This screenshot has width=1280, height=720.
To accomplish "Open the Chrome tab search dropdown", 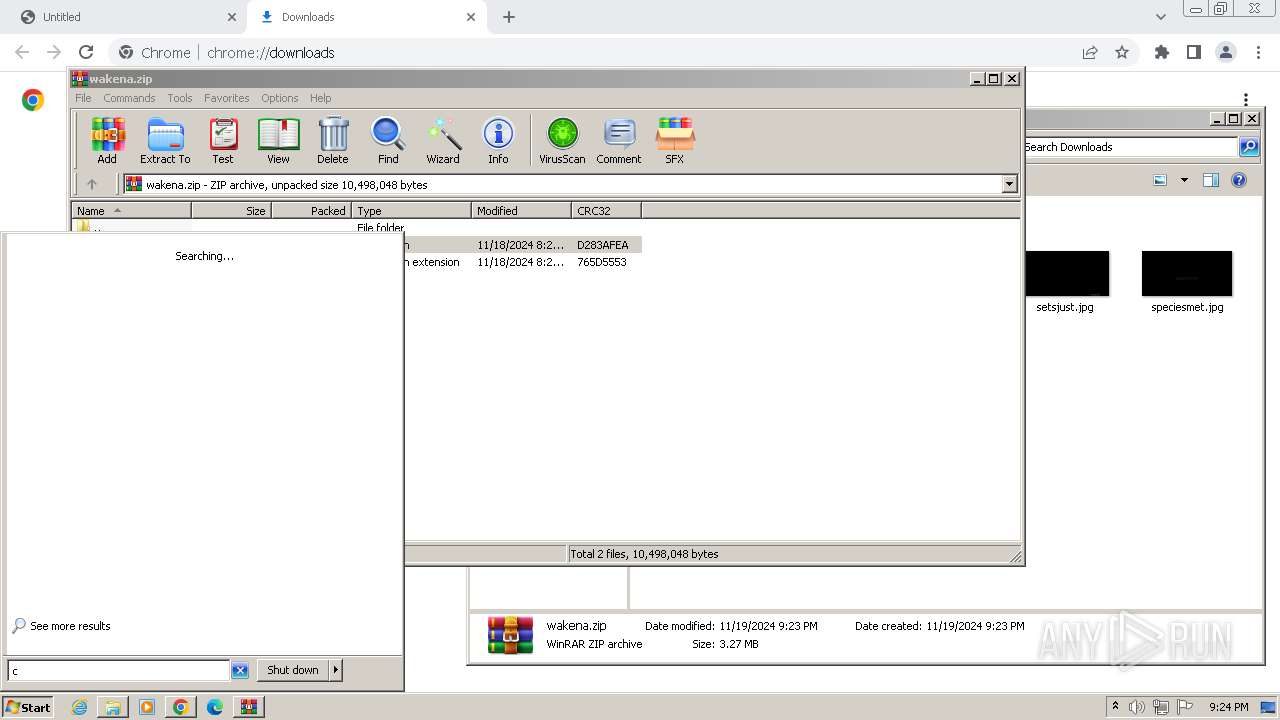I will (1160, 17).
